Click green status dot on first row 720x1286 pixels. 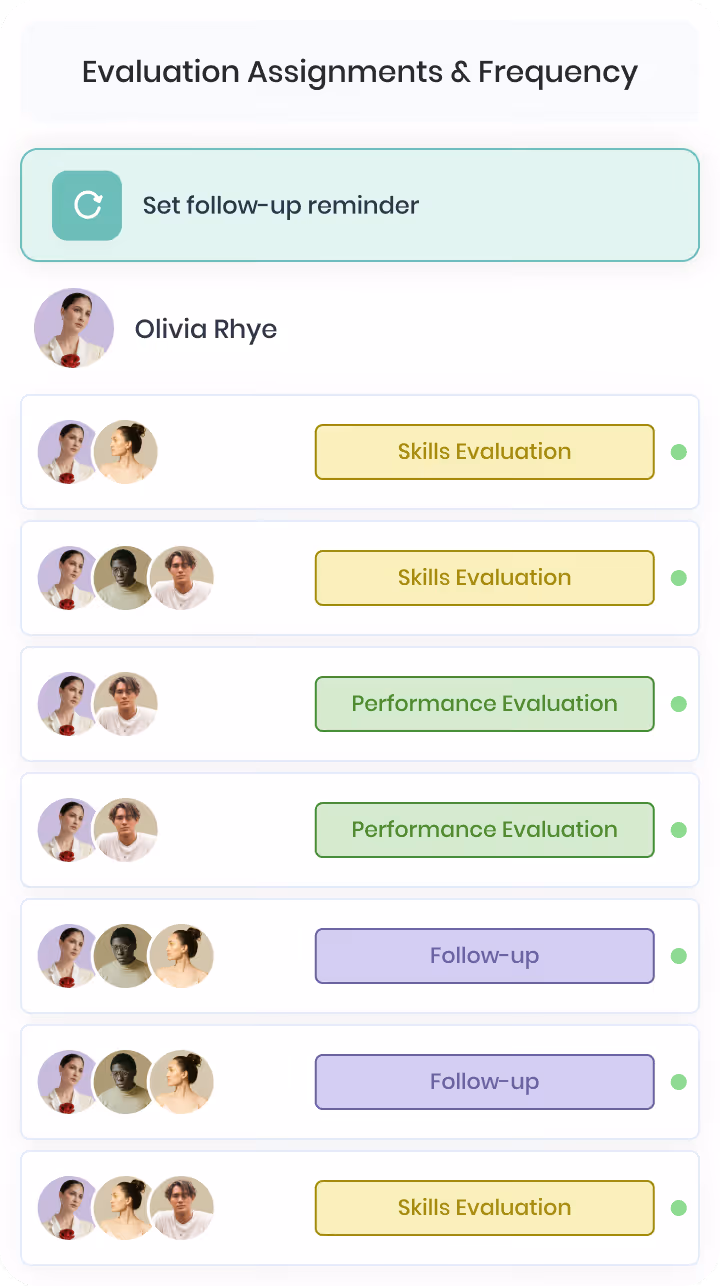(679, 452)
